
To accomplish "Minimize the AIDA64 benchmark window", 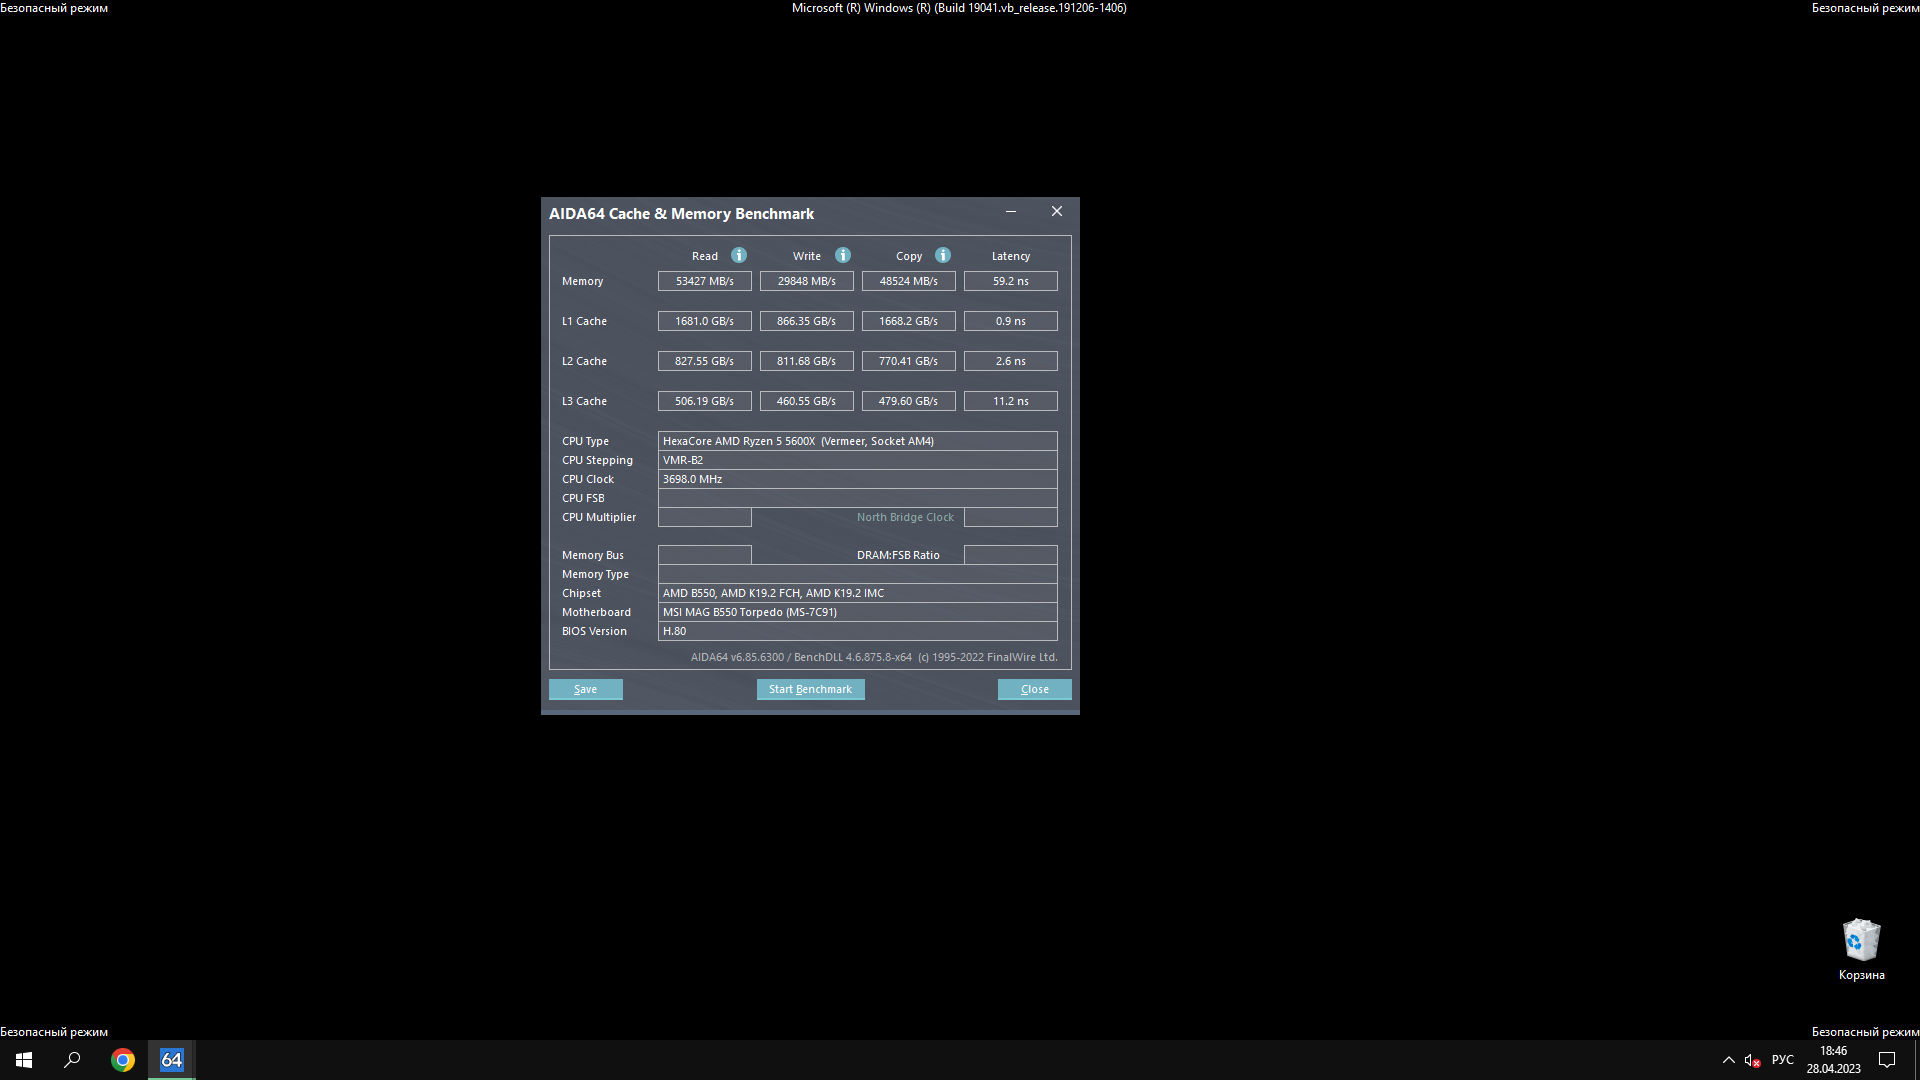I will [1011, 212].
